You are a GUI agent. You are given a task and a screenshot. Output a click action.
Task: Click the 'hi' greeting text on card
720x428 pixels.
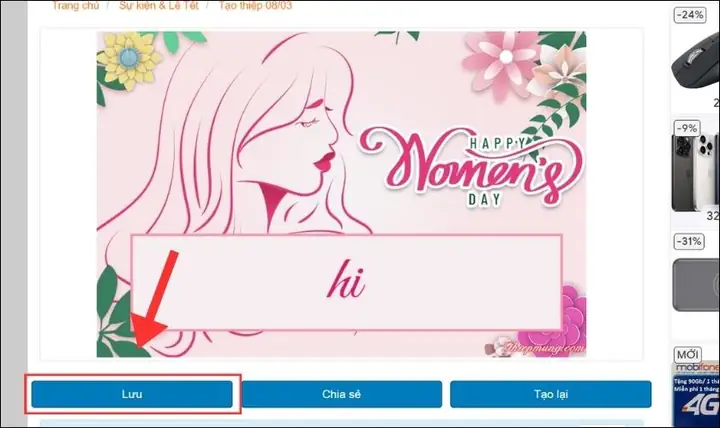click(x=346, y=280)
